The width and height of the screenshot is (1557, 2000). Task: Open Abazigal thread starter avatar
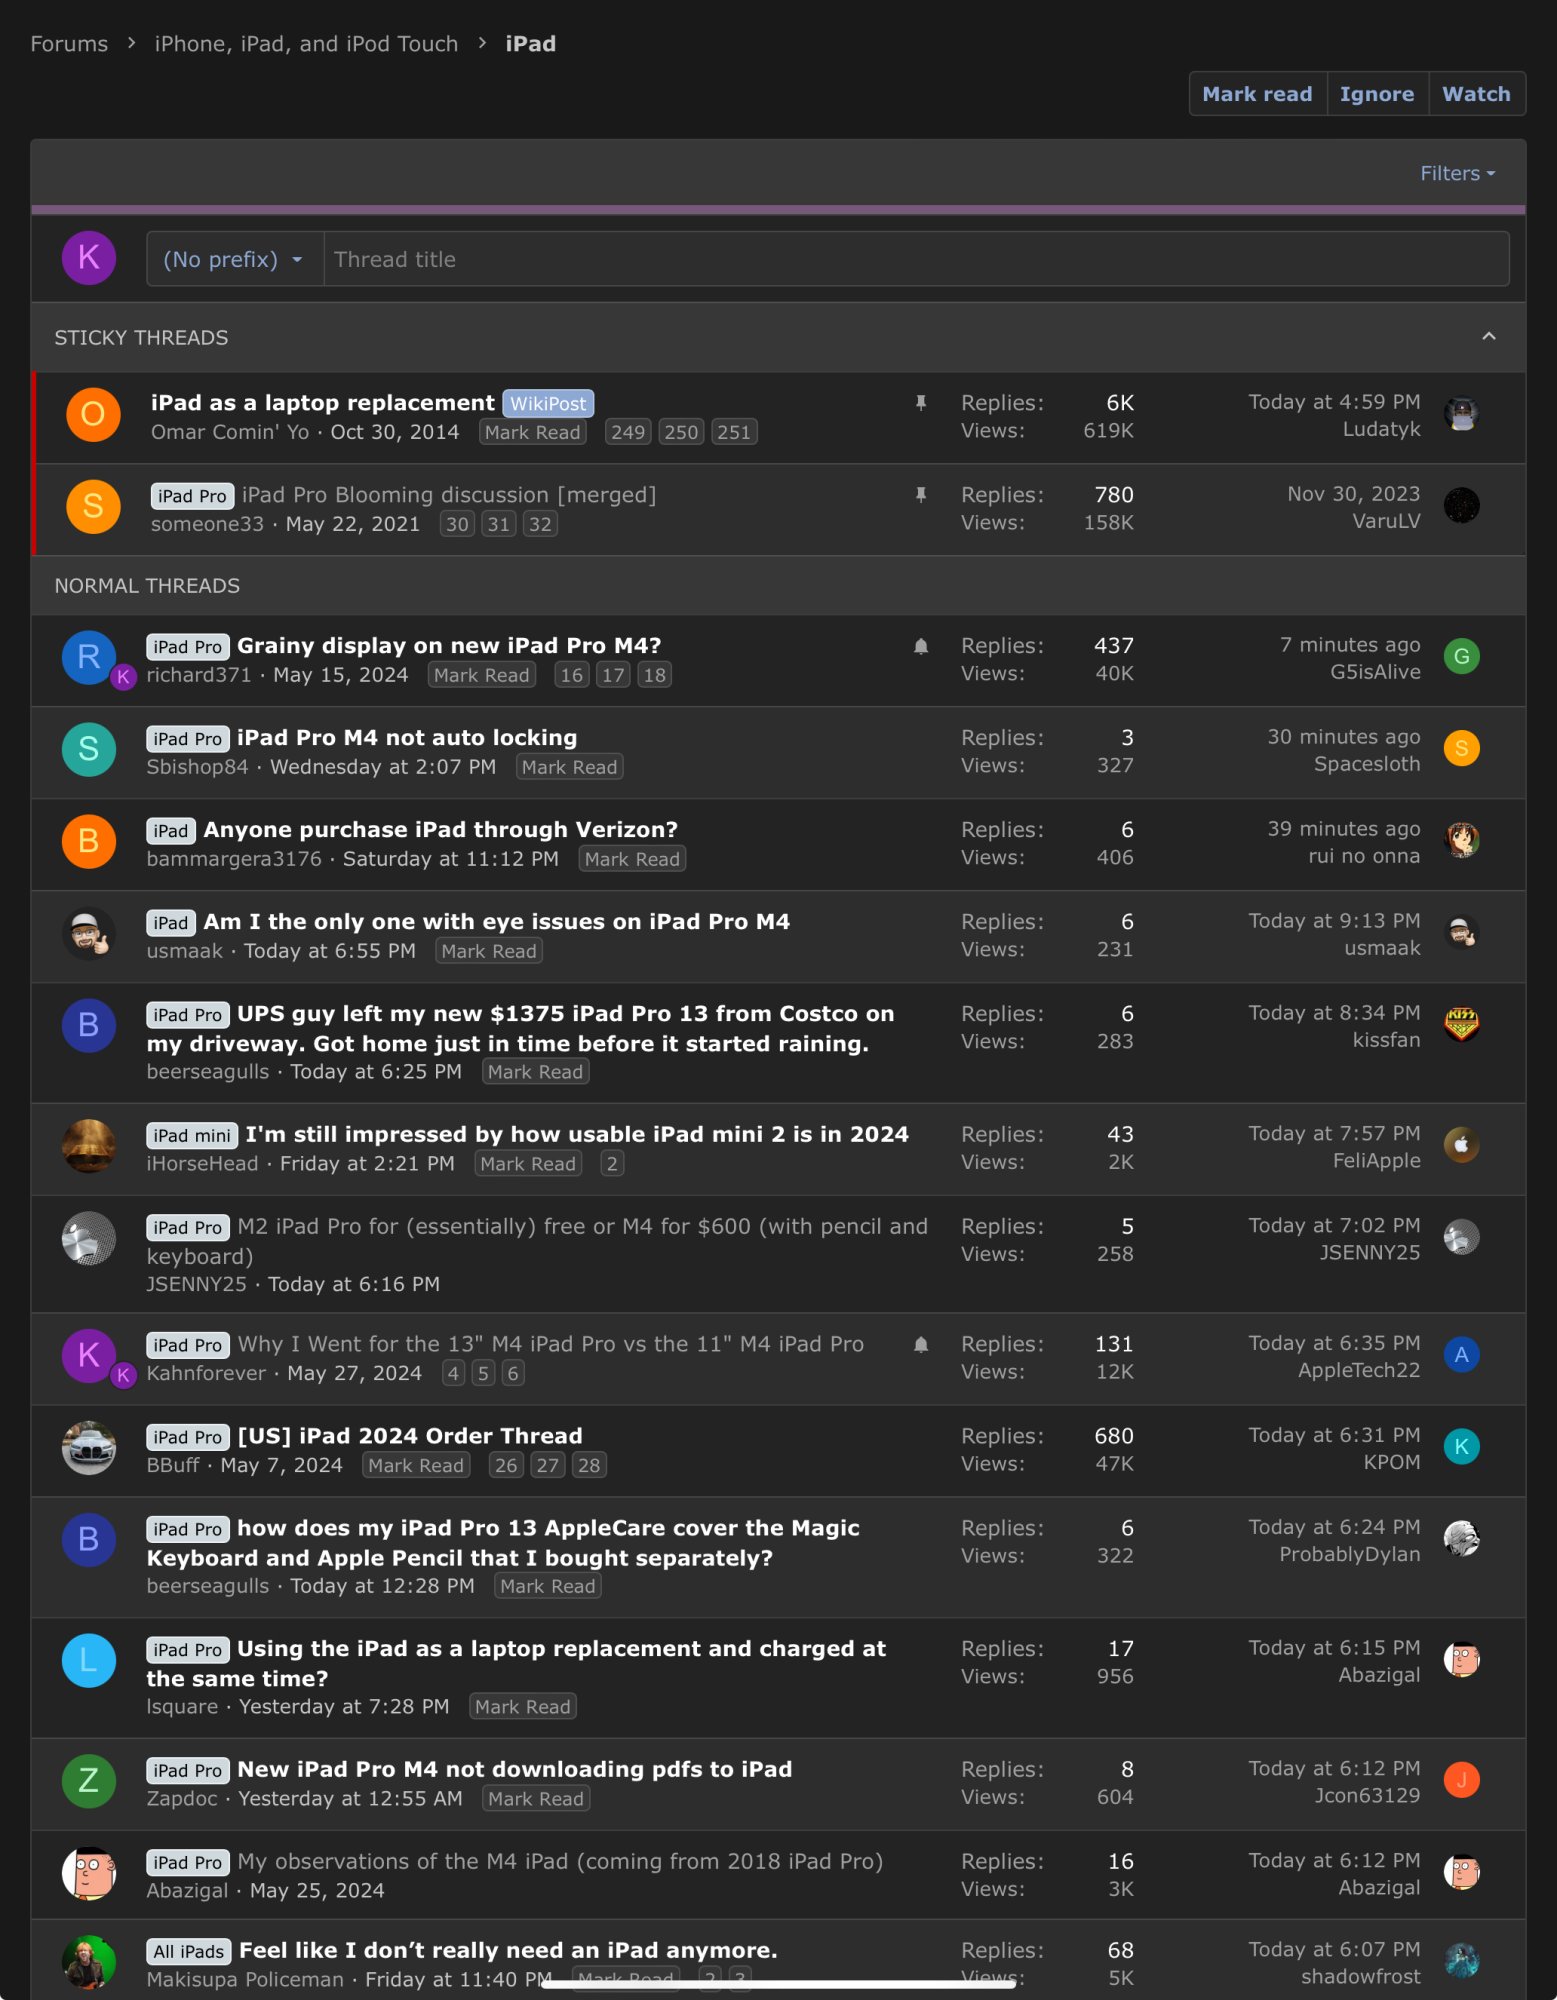click(x=89, y=1873)
